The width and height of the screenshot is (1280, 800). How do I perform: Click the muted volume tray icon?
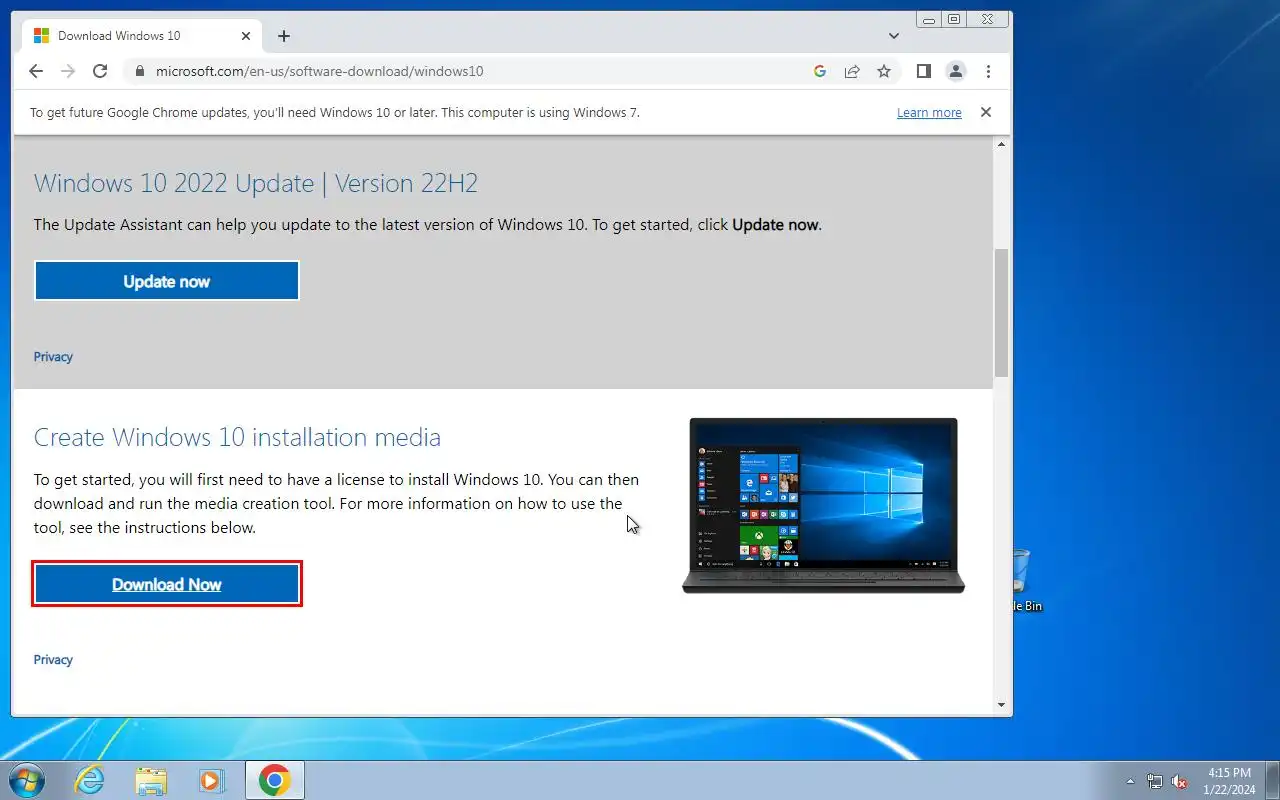coord(1180,781)
